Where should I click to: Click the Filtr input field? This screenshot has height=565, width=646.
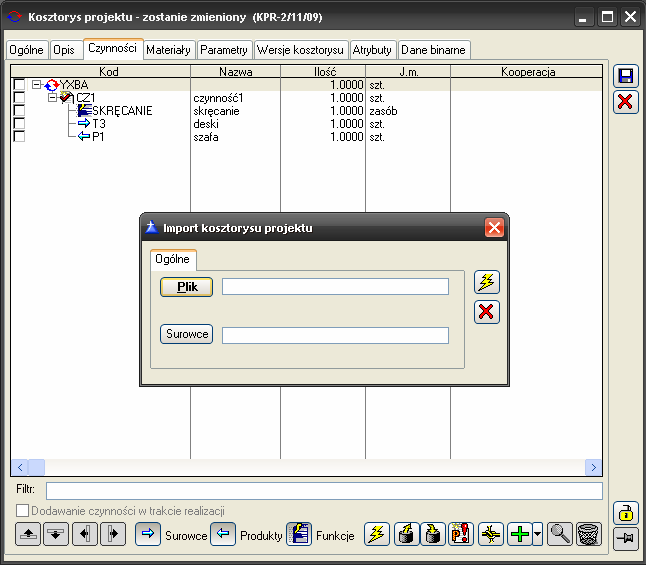coord(324,491)
